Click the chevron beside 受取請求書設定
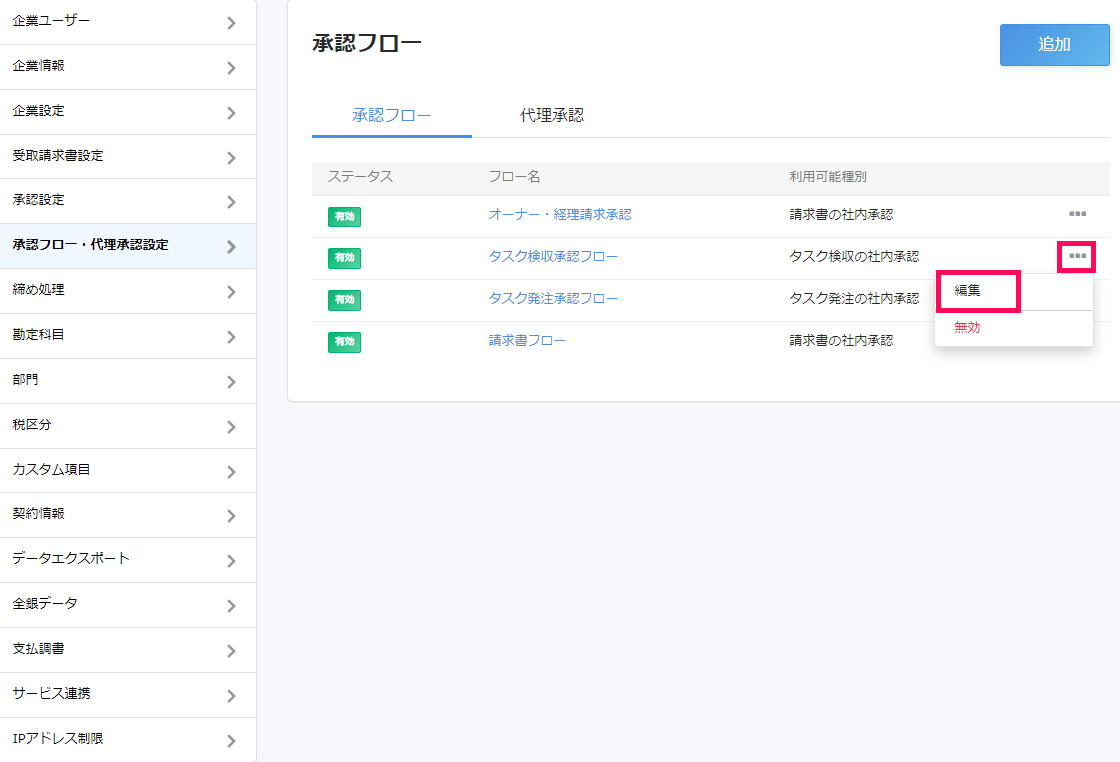 231,158
